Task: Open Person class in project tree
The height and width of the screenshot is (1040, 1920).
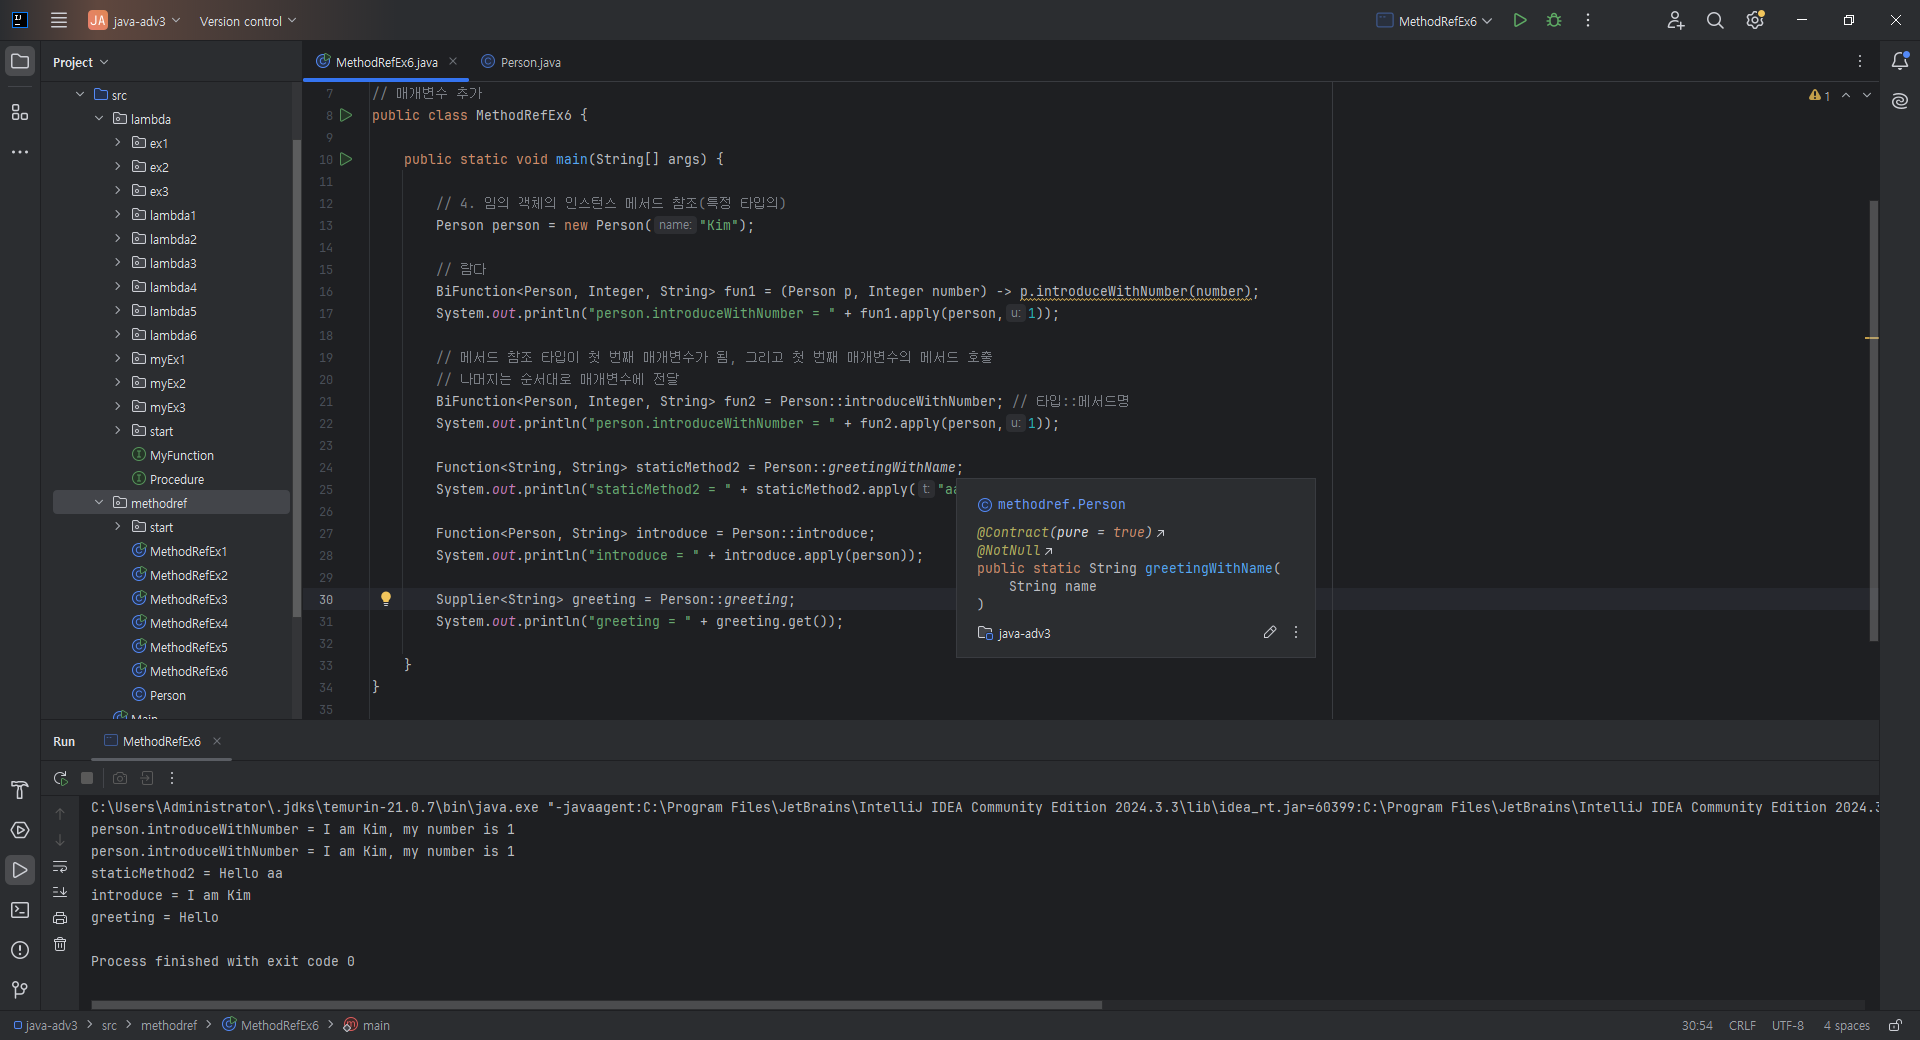Action: pyautogui.click(x=159, y=695)
